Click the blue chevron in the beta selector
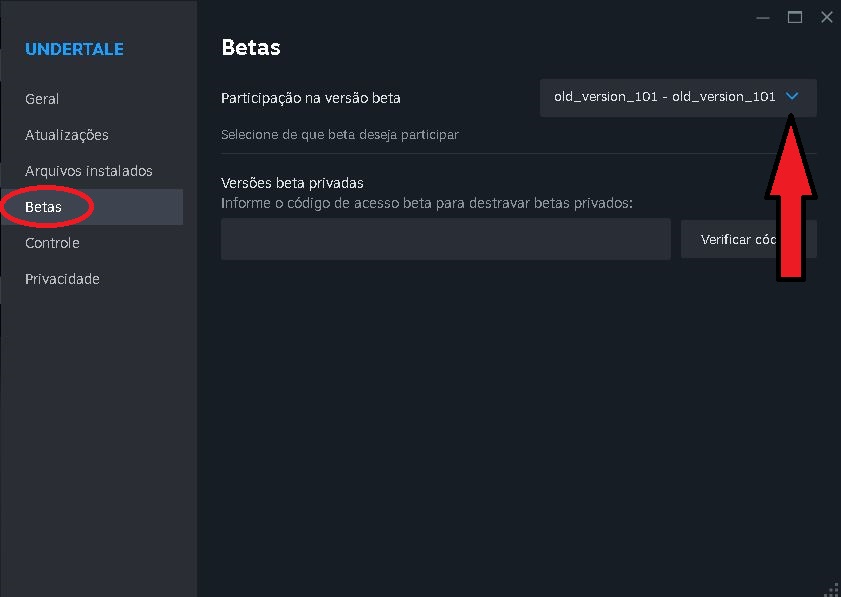The height and width of the screenshot is (597, 841). coord(792,97)
